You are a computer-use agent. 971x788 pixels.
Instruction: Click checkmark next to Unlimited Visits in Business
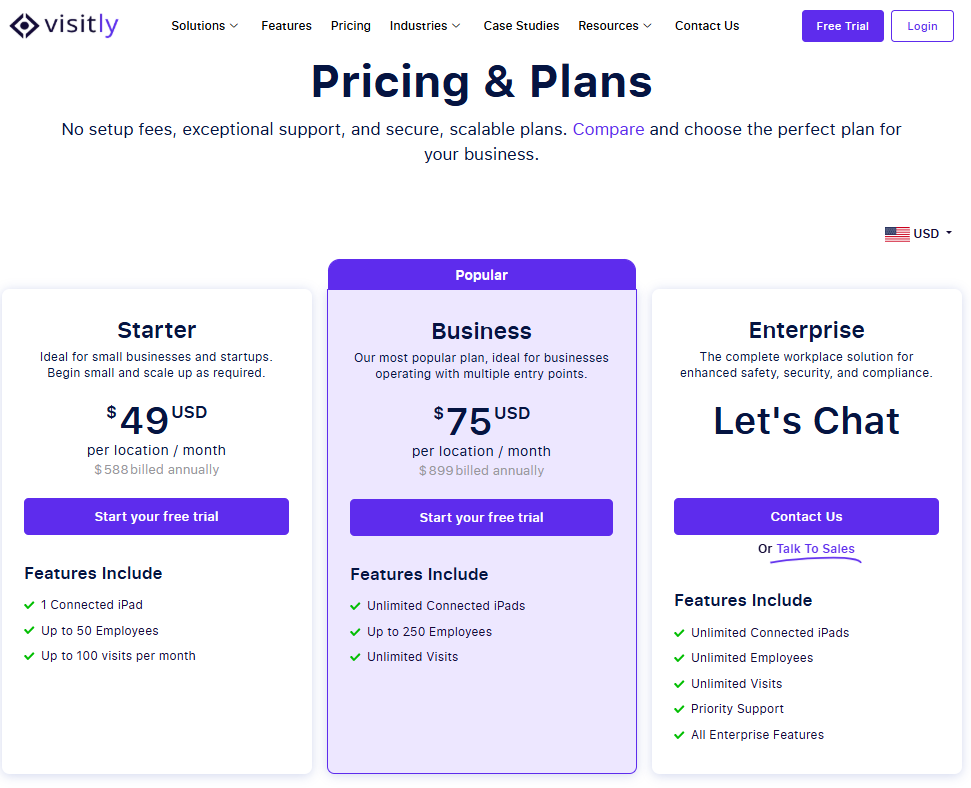(x=355, y=657)
